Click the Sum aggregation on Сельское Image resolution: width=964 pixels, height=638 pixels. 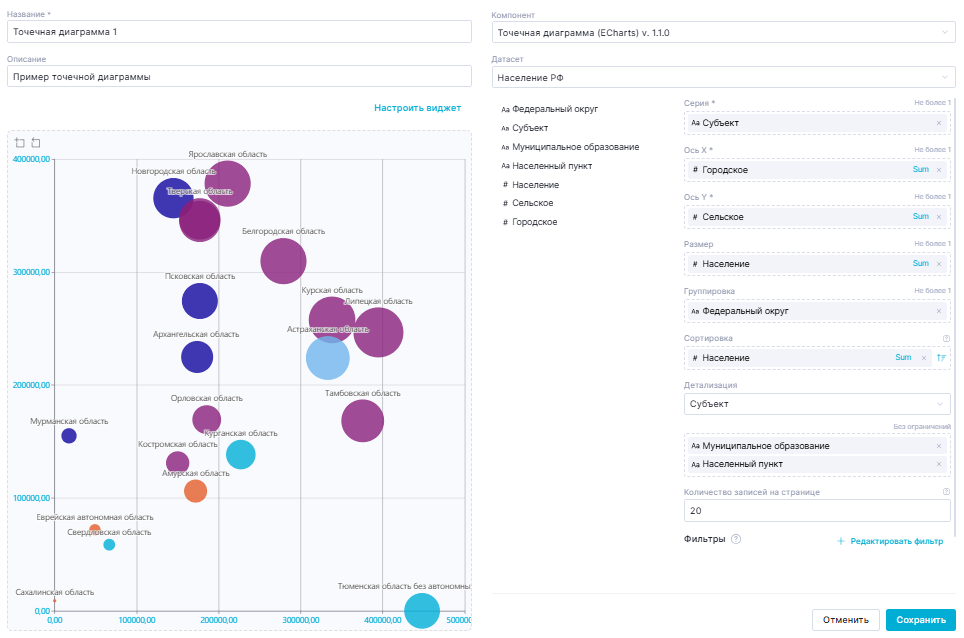920,217
